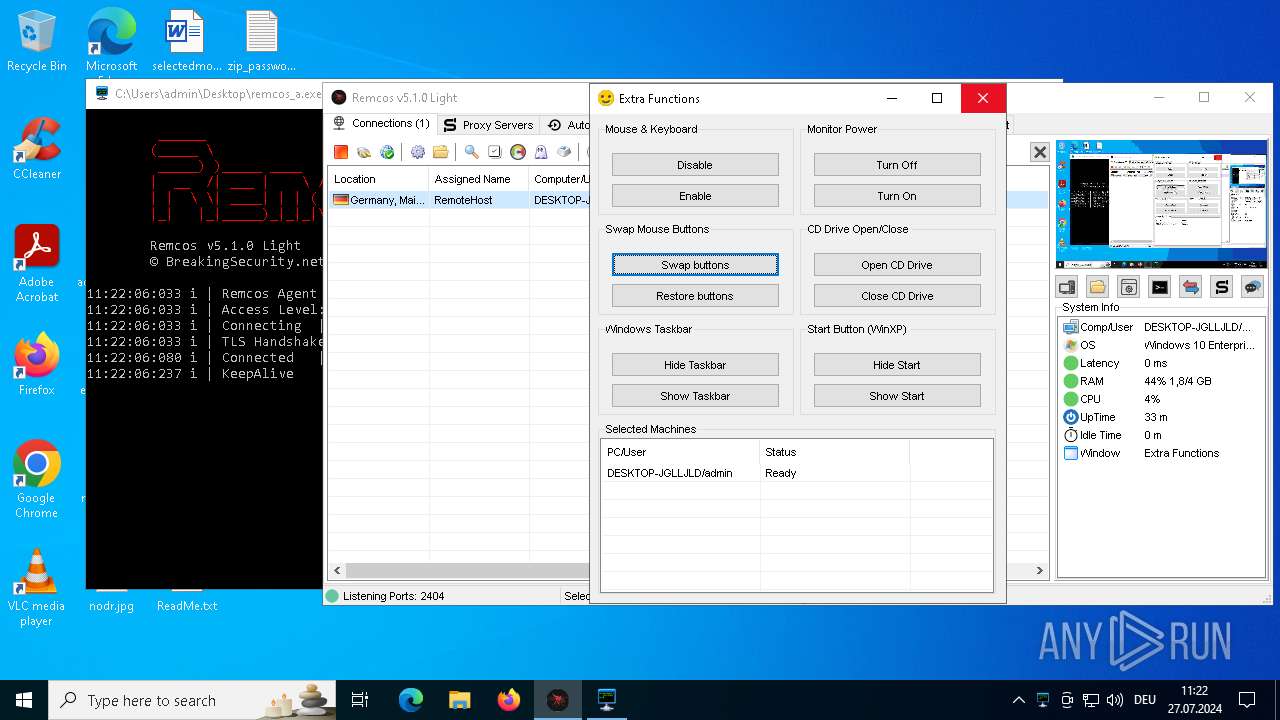Click Close CD Drive button

(x=897, y=296)
